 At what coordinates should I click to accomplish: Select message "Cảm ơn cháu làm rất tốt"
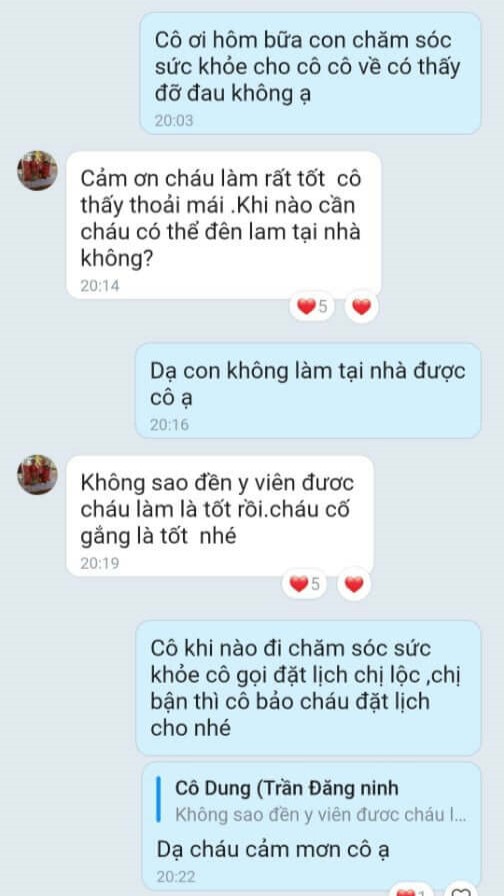tap(223, 225)
